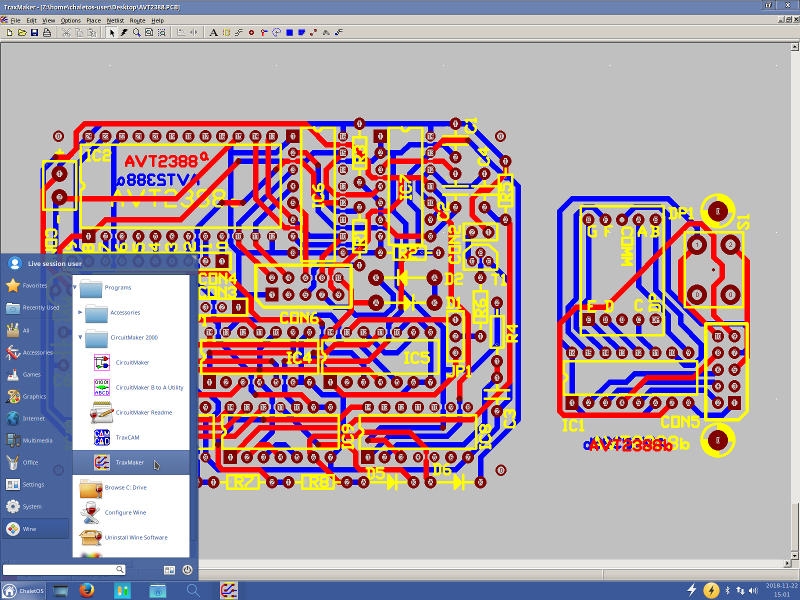Click the power button in start menu

(187, 569)
